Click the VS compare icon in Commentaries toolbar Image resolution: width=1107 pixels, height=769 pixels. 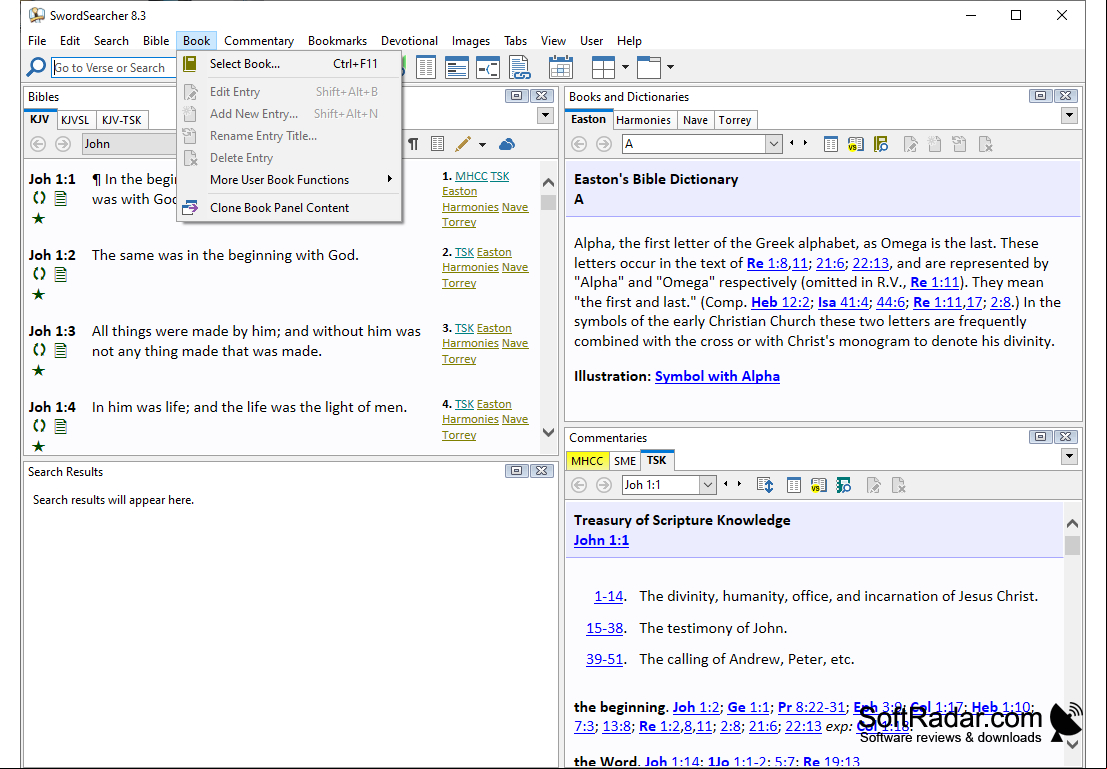point(818,485)
